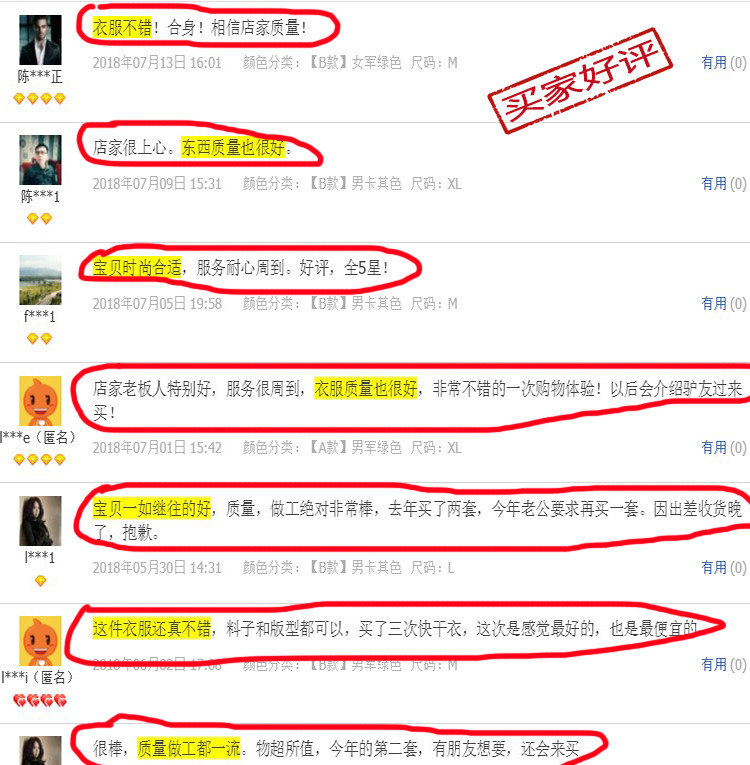
Task: Click the username 陈***1
Action: (x=40, y=197)
